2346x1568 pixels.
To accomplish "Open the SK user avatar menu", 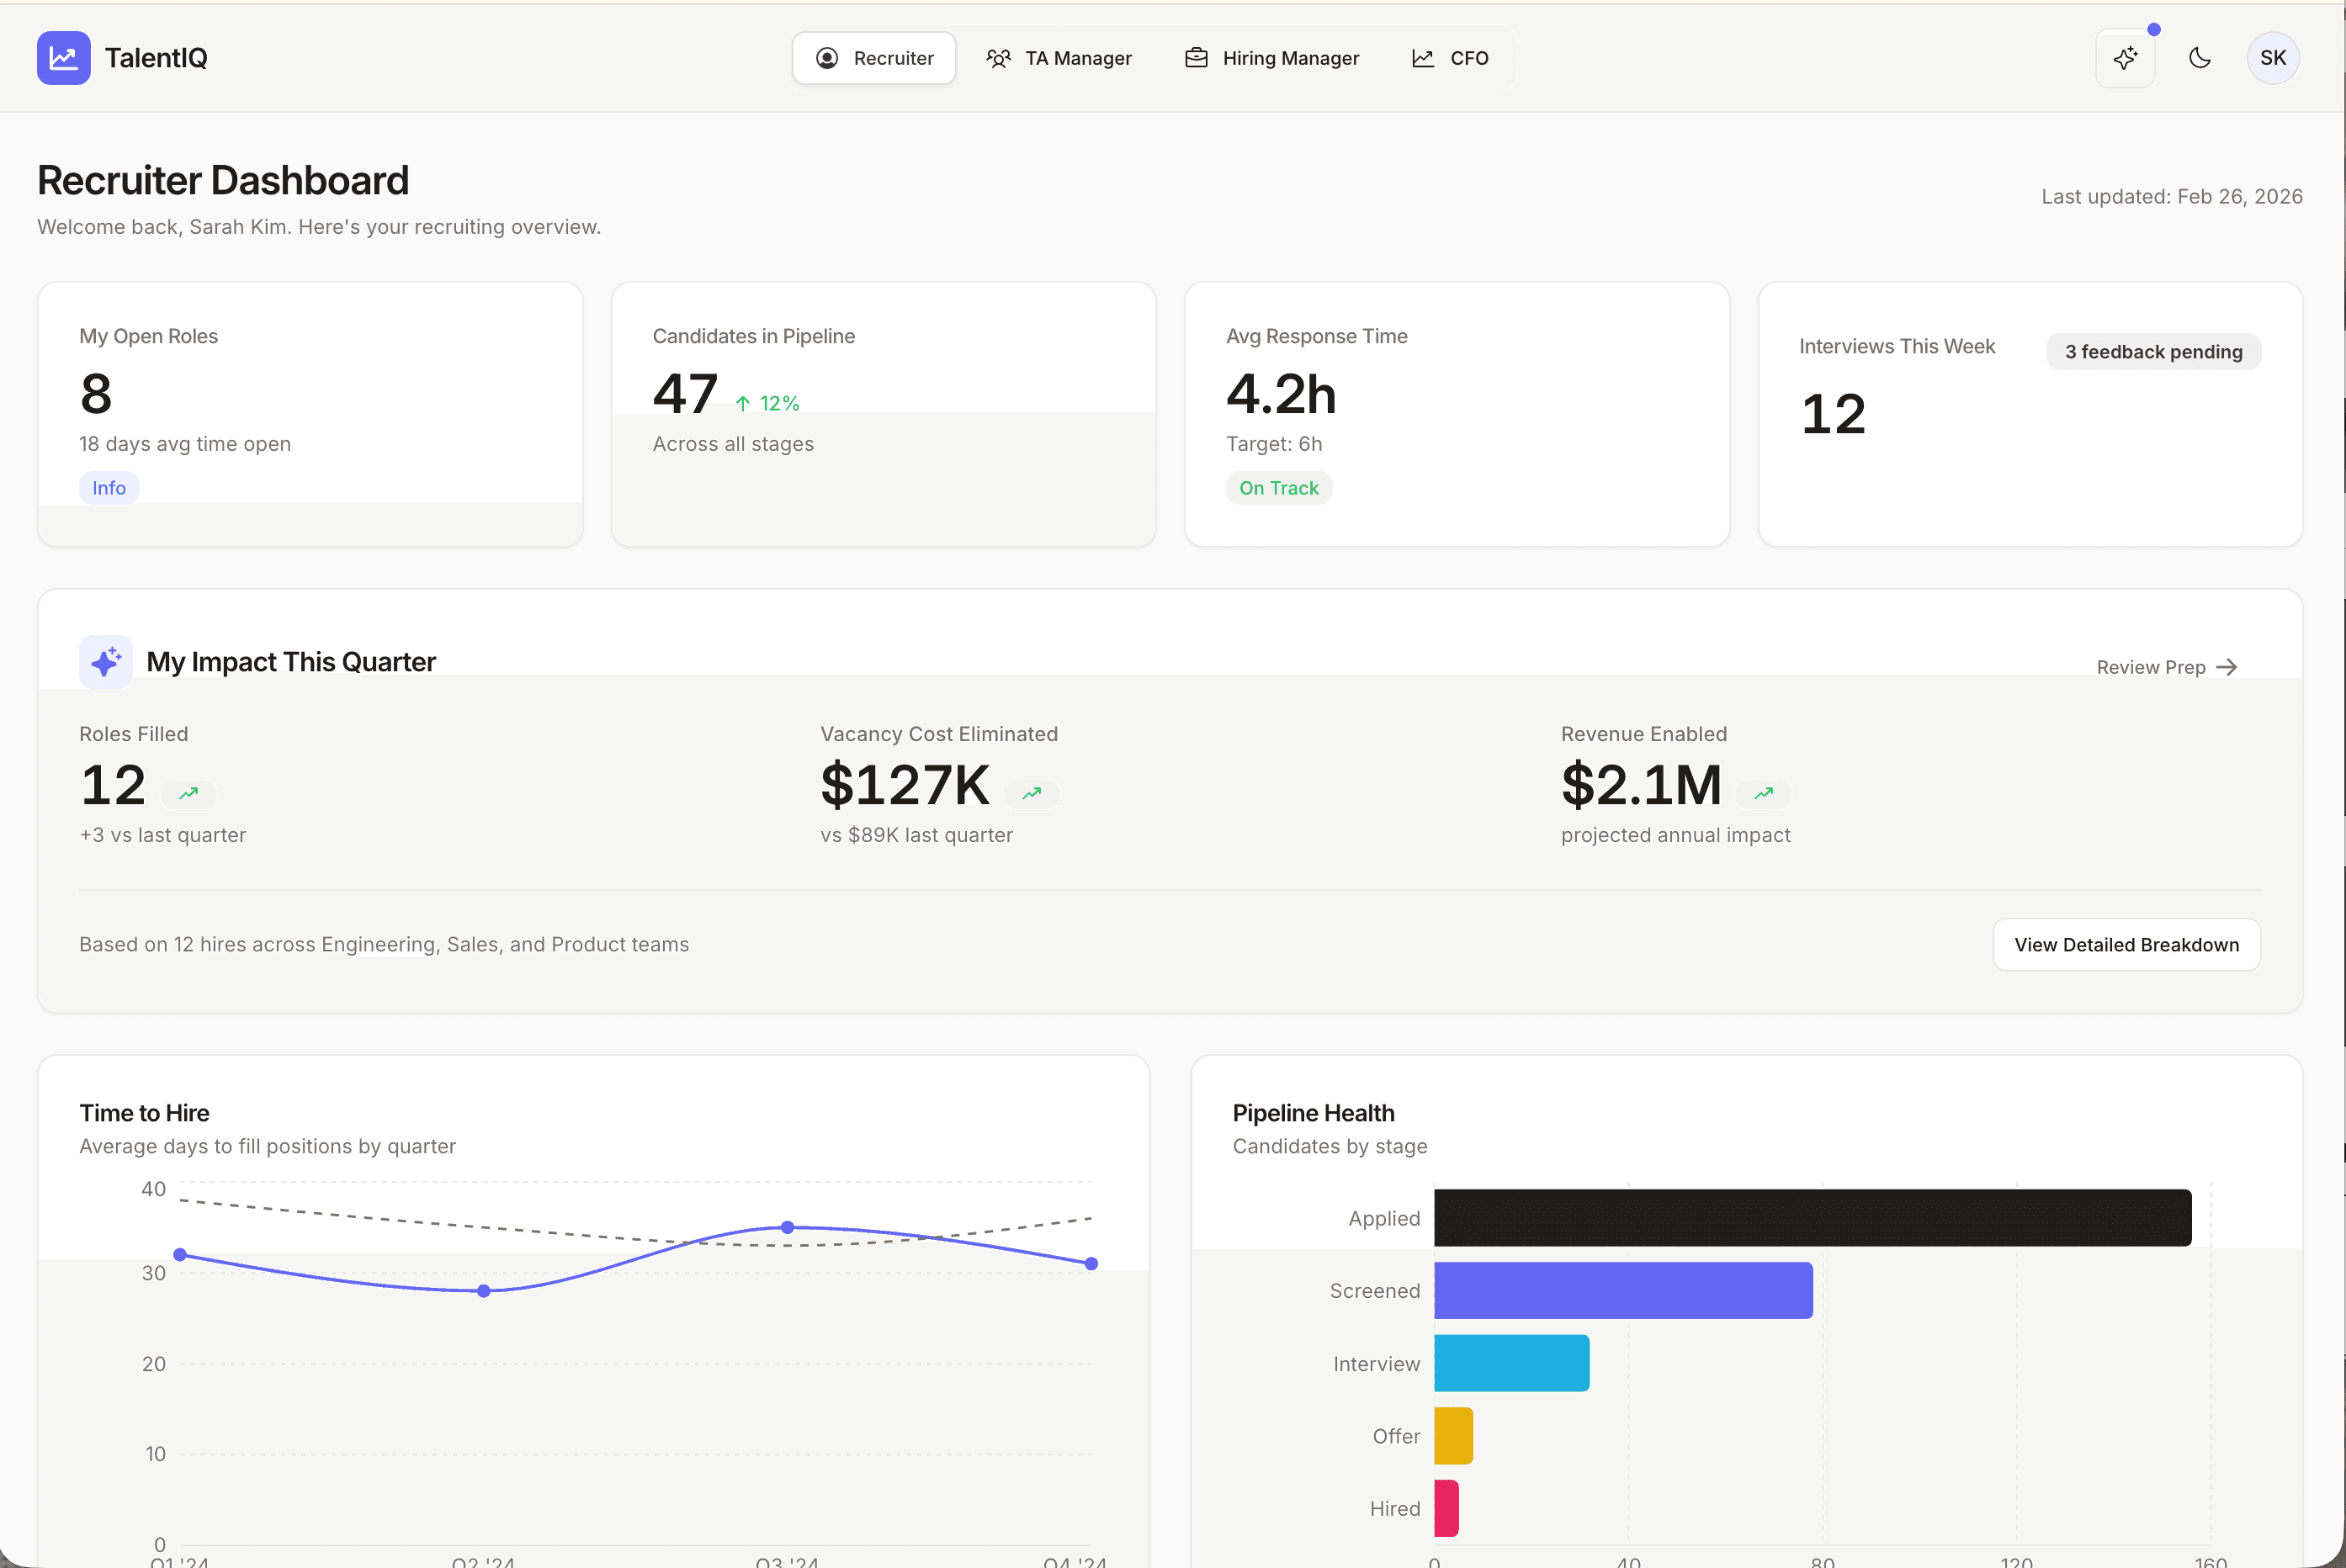I will tap(2272, 58).
